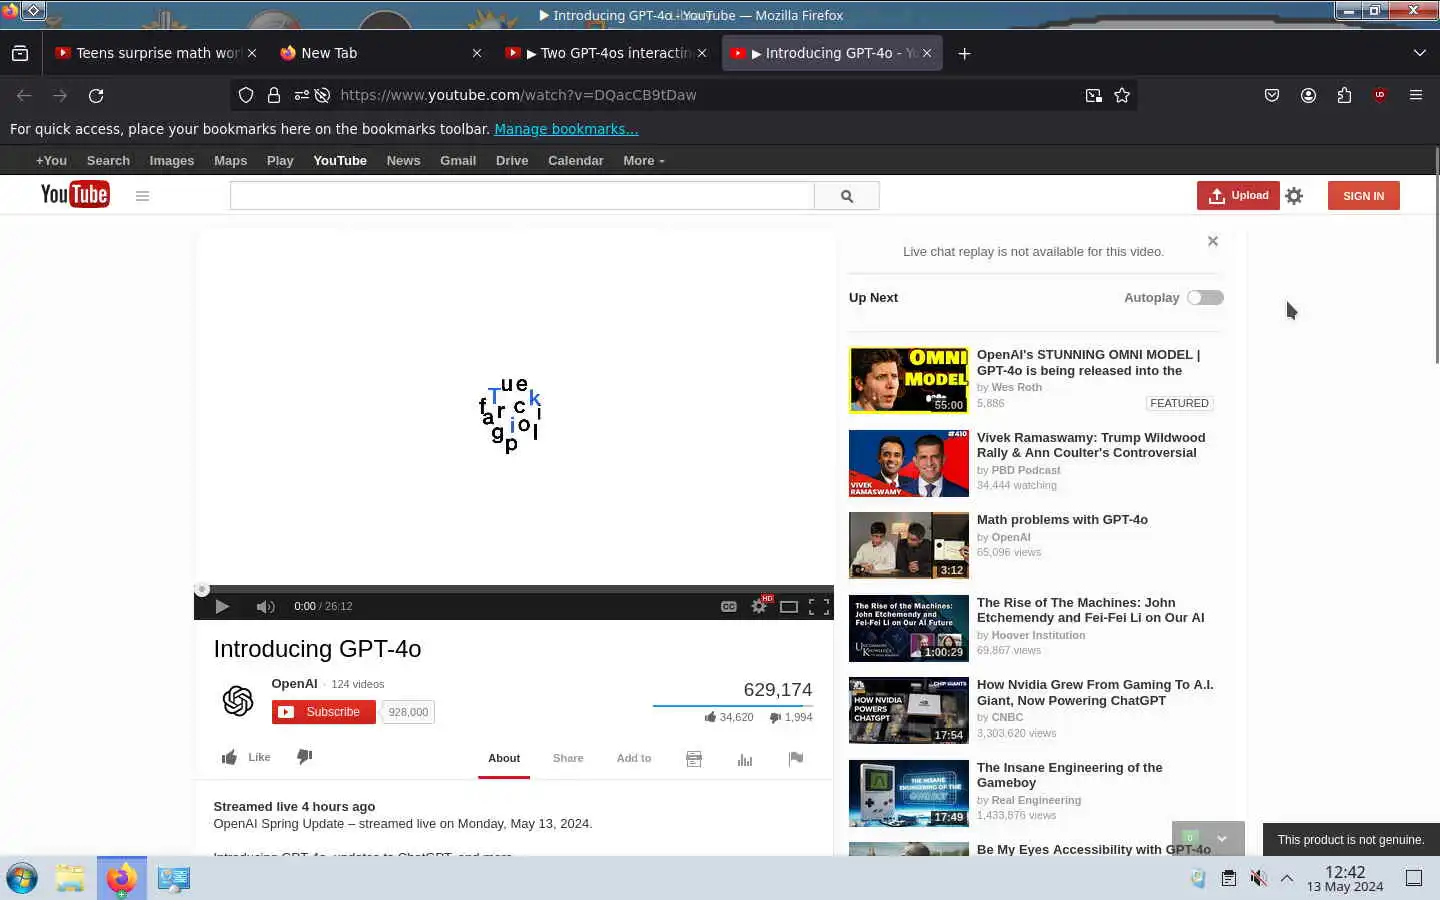Image resolution: width=1440 pixels, height=900 pixels.
Task: Open Firefox account icon
Action: point(1308,95)
